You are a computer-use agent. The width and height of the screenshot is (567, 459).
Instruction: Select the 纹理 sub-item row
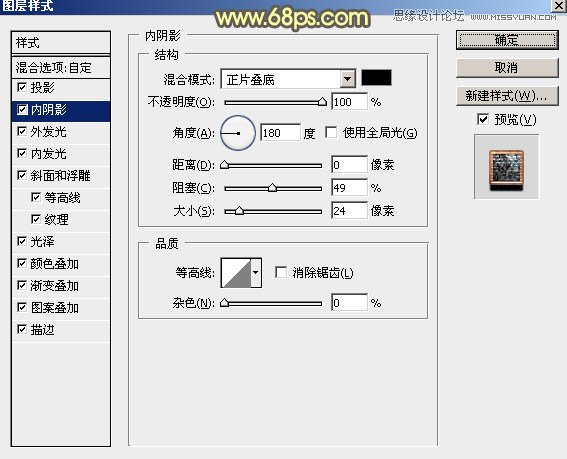pyautogui.click(x=61, y=220)
